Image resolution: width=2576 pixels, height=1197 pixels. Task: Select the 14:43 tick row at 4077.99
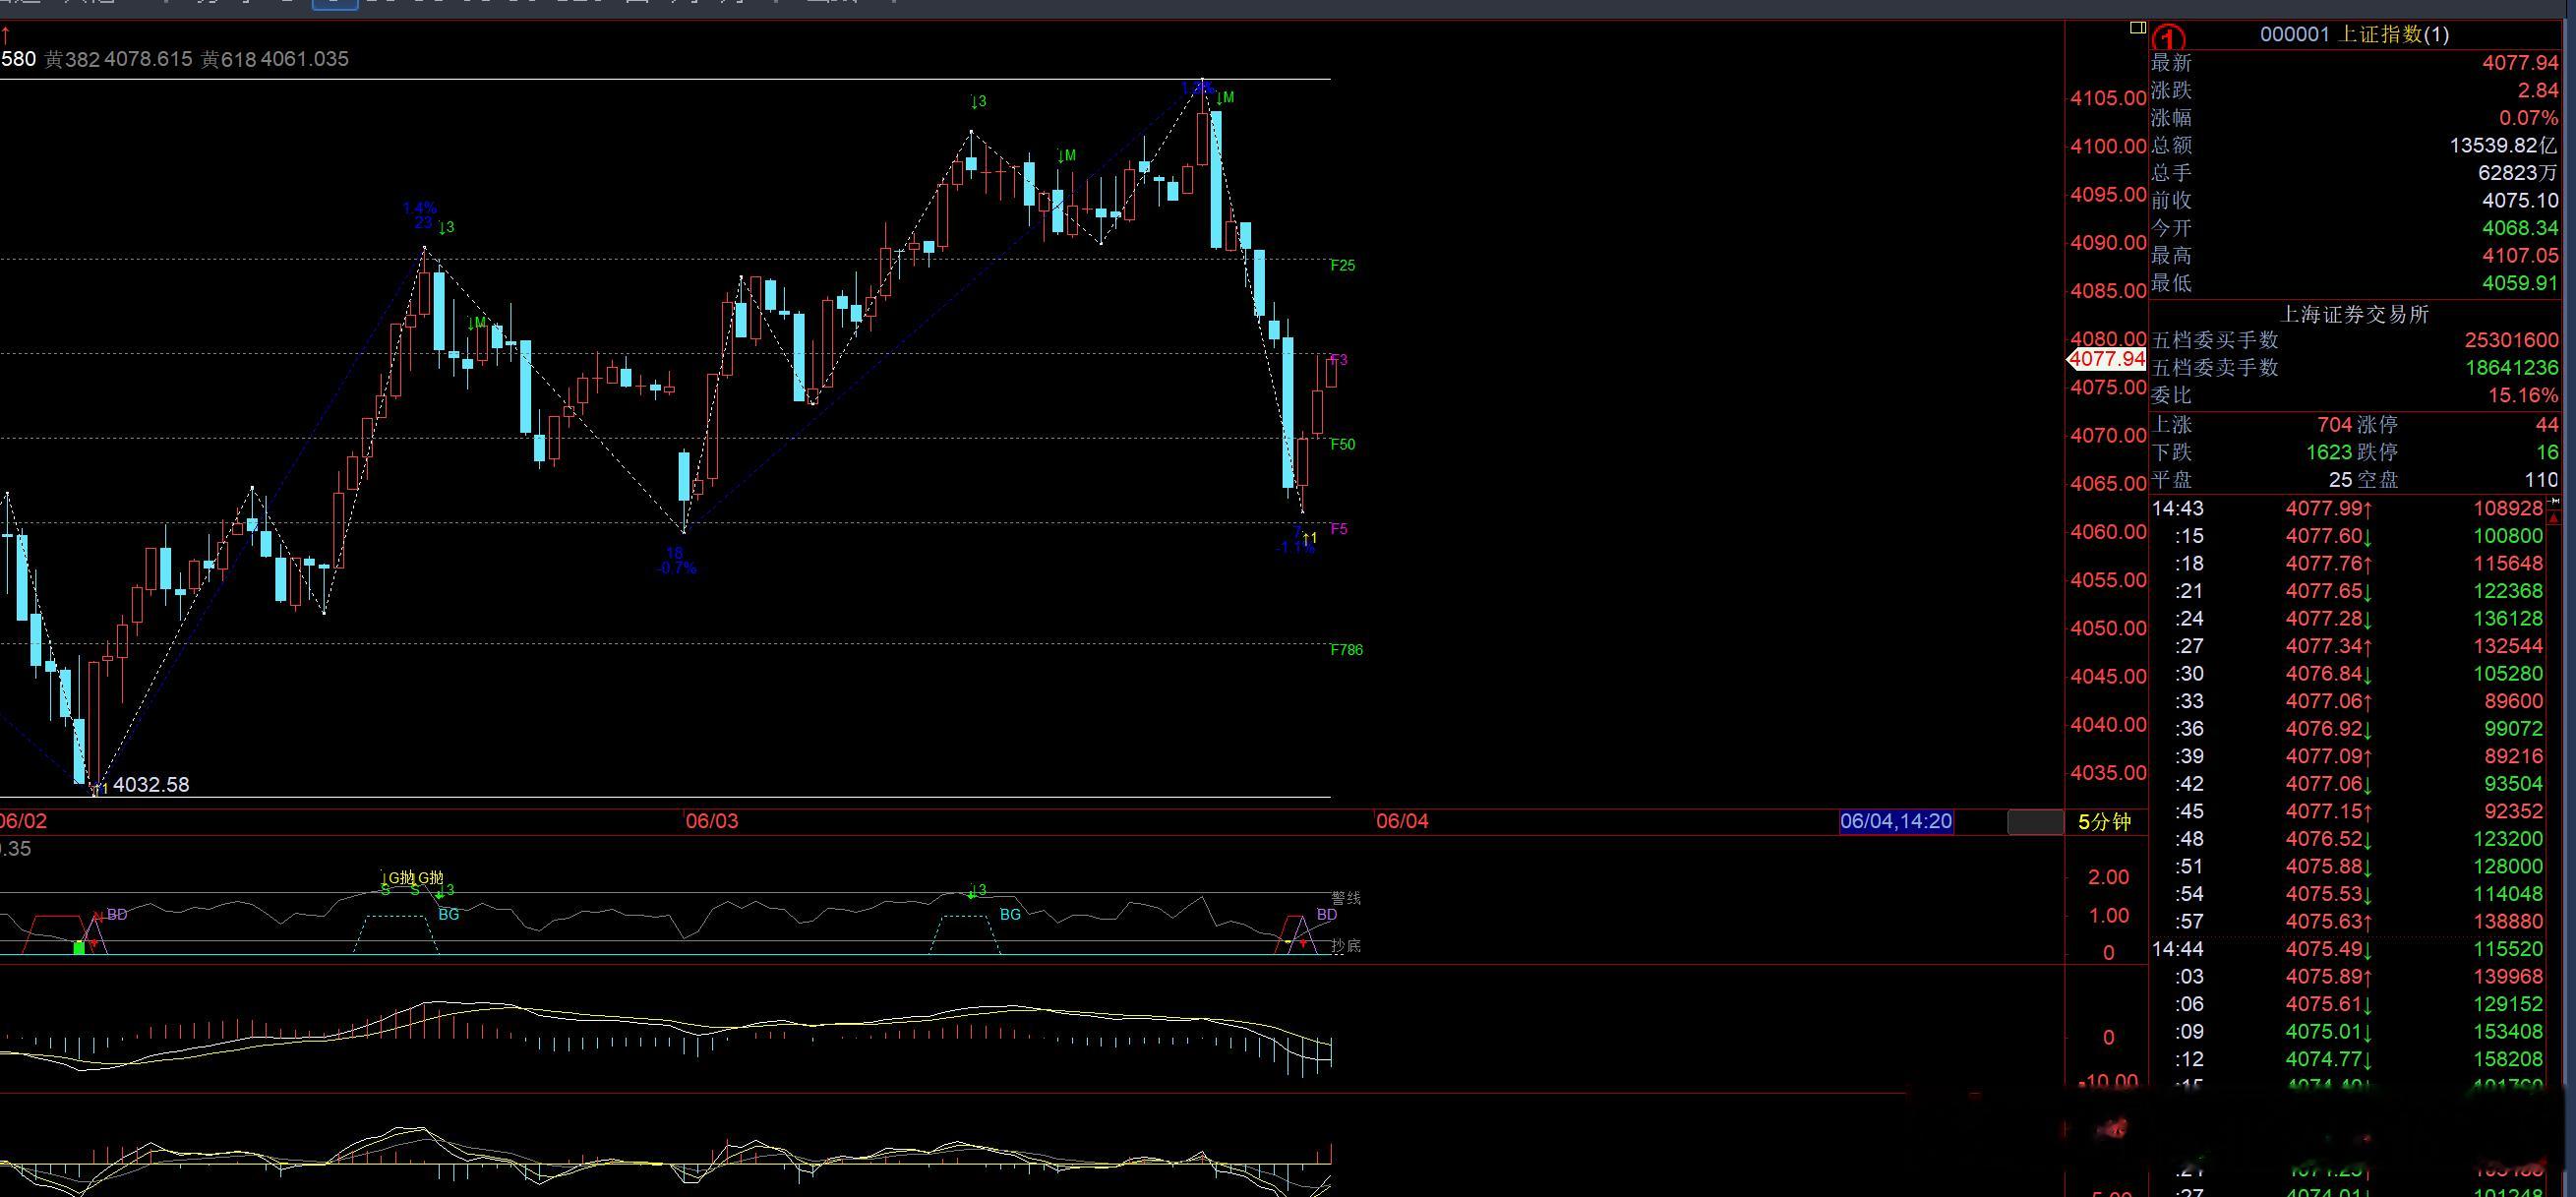2347,509
